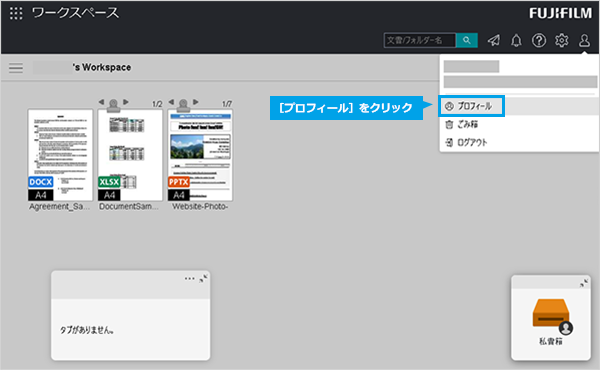Screen dimensions: 600x370
Task: Toggle the hamburger menu beside Workspace
Action: (16, 68)
